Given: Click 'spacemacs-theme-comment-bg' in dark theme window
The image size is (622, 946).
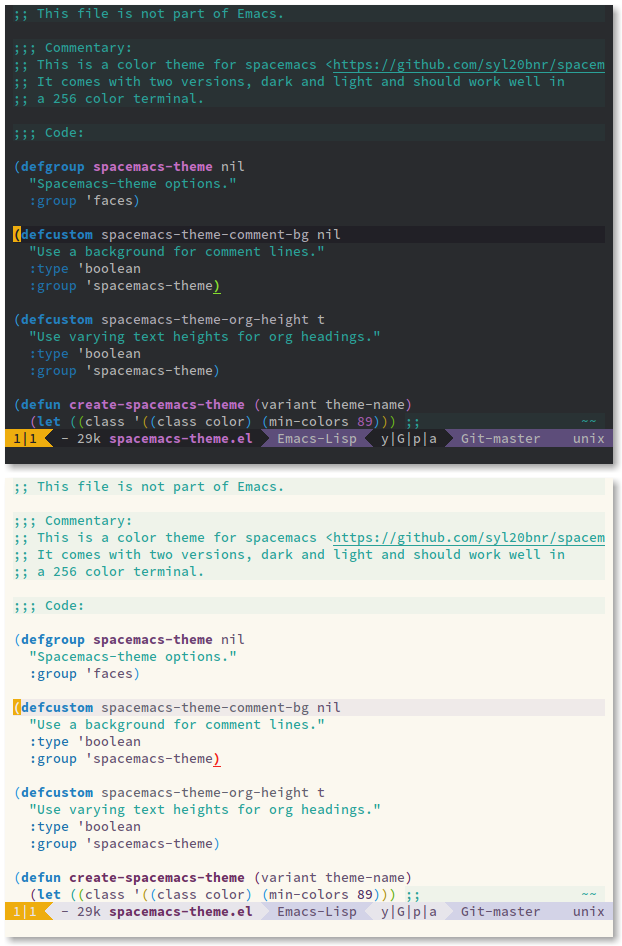Looking at the screenshot, I should (205, 235).
